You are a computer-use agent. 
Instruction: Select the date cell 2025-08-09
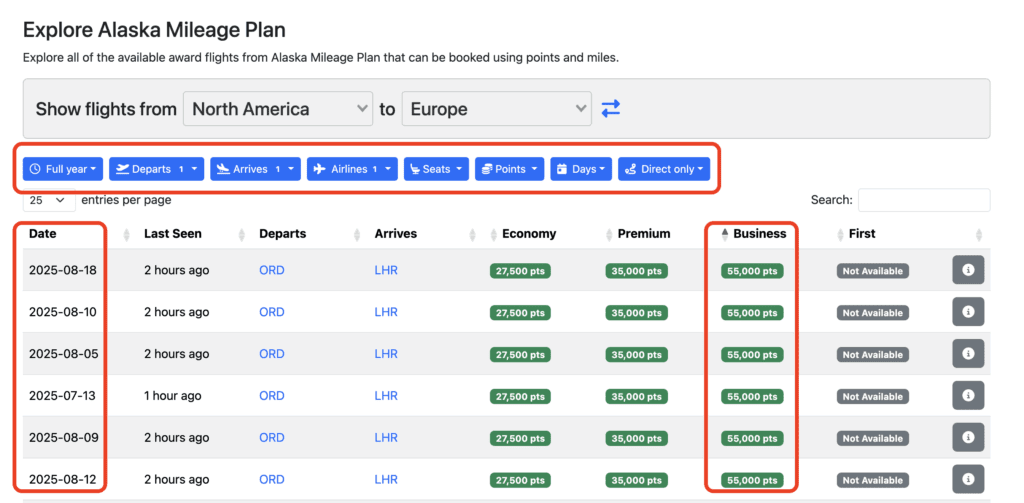tap(63, 437)
